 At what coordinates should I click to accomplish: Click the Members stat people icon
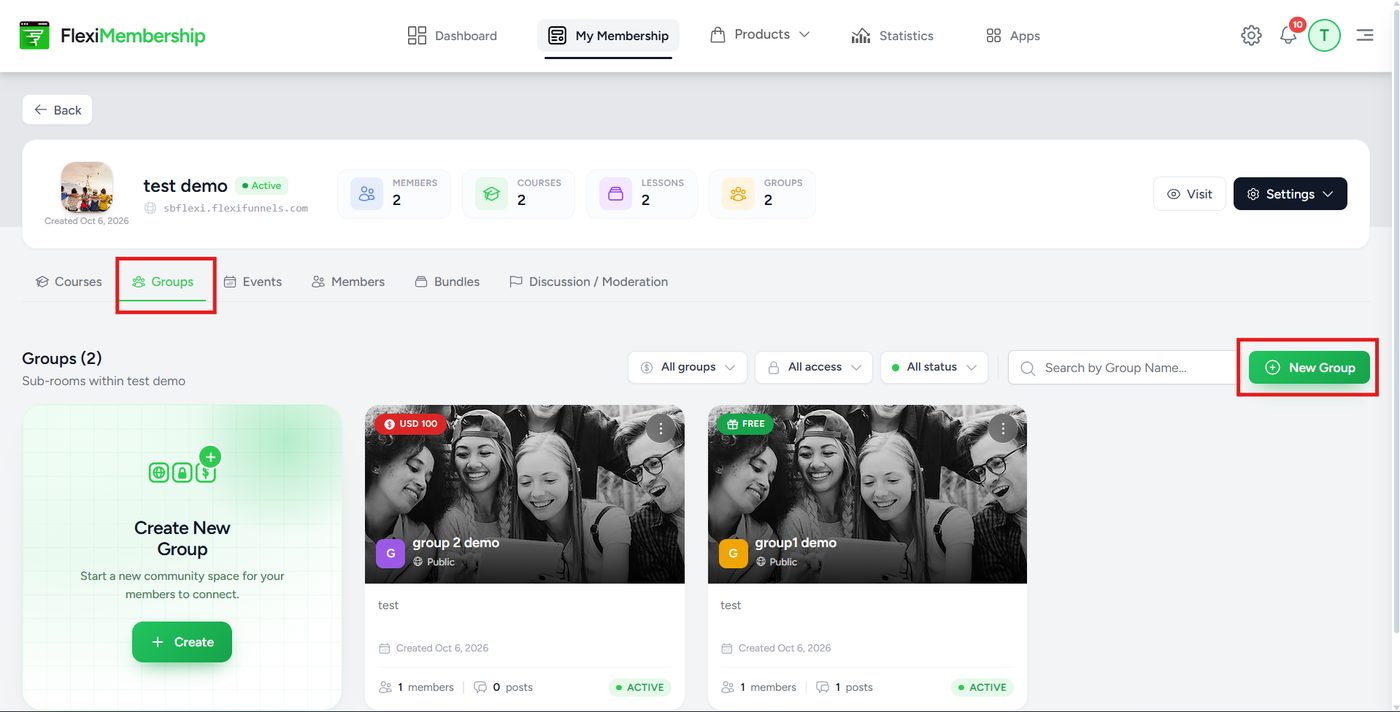[367, 194]
